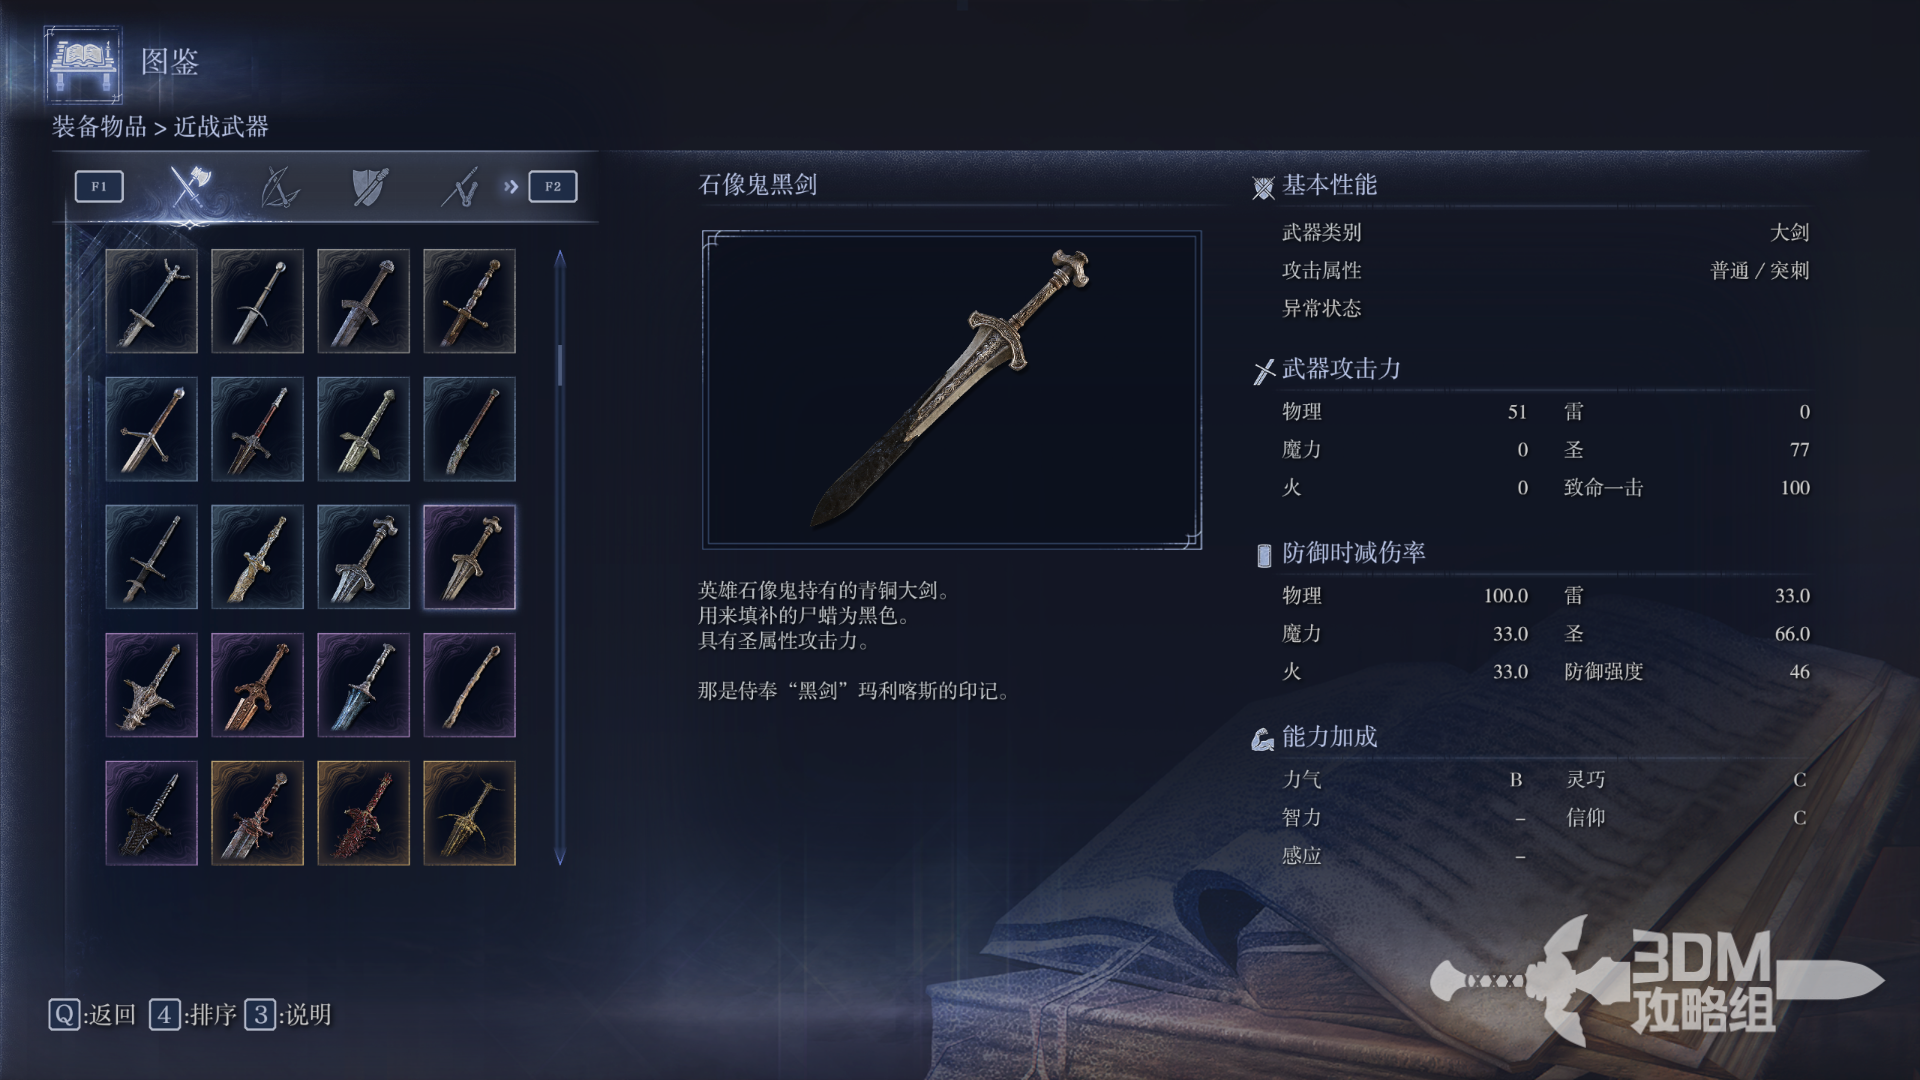Click the weapon list scrollbar handle
Screen dimensions: 1920x1080
click(560, 365)
